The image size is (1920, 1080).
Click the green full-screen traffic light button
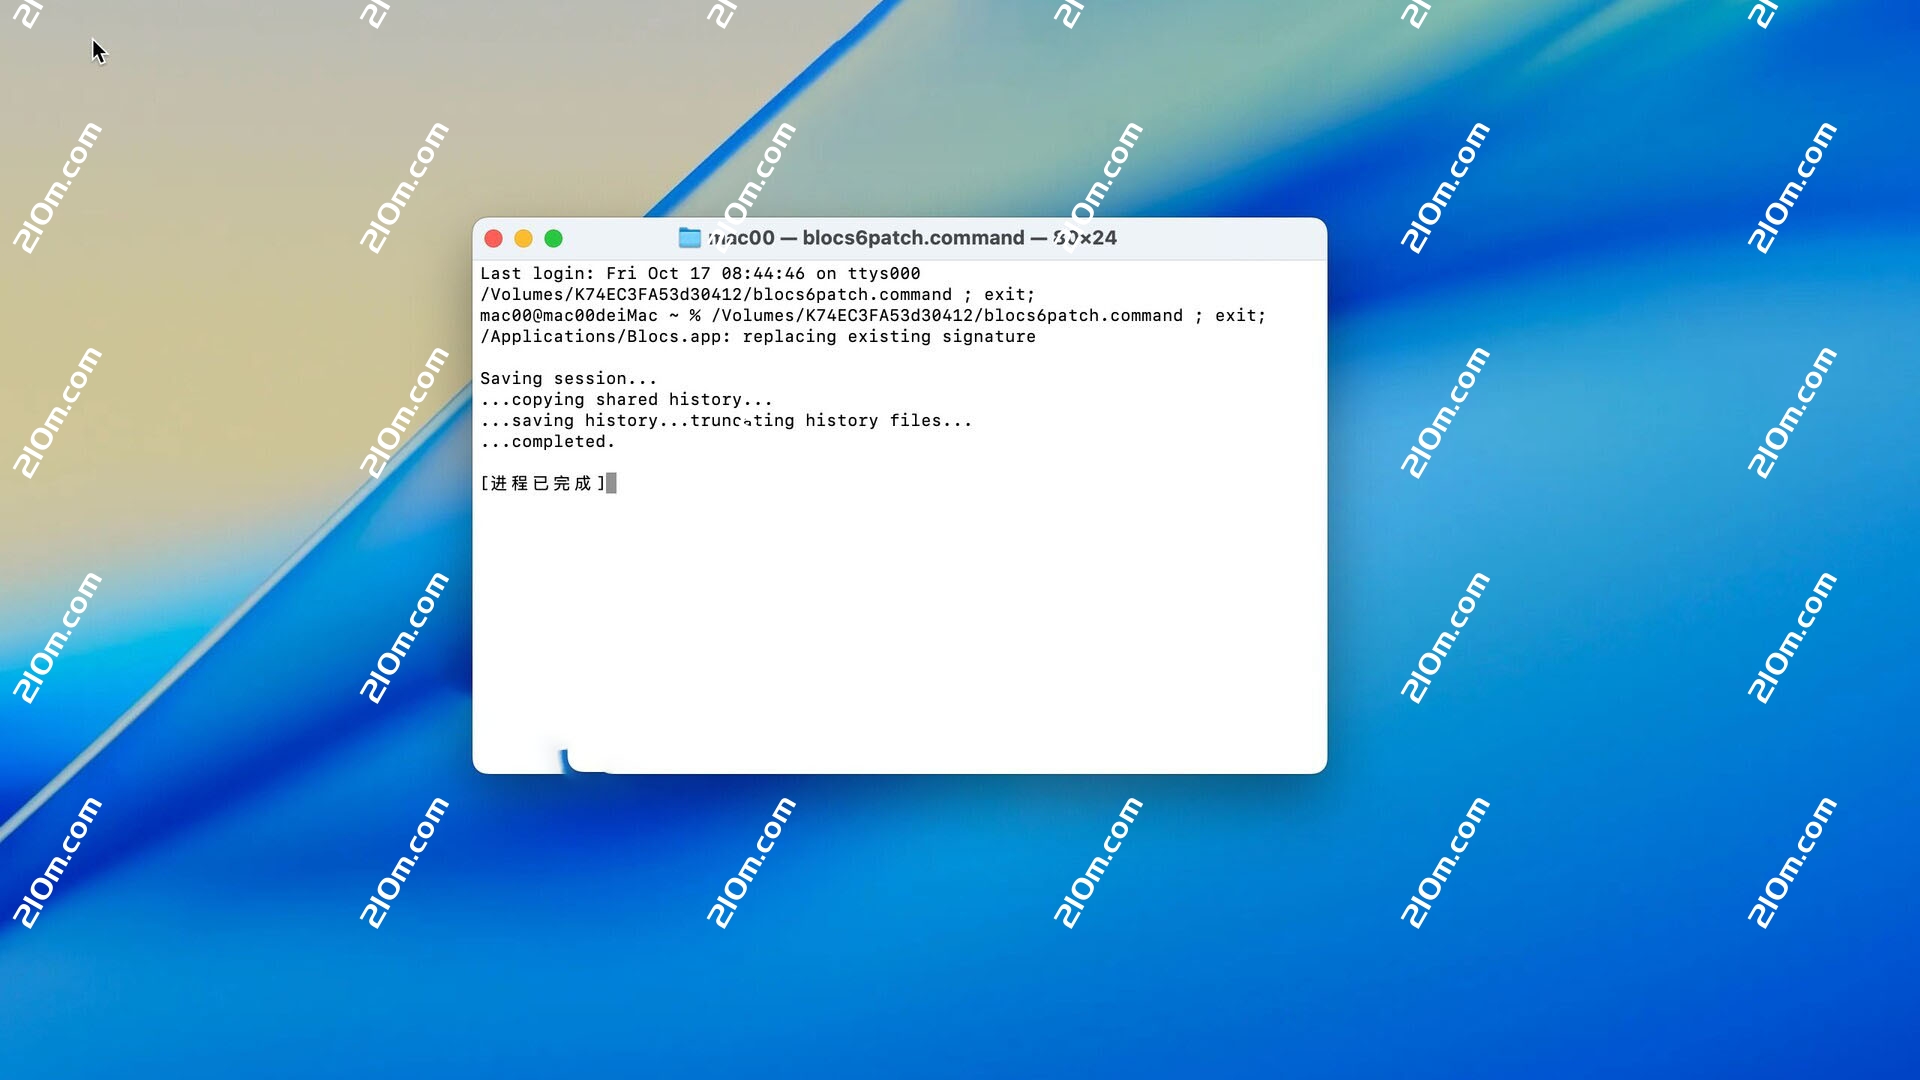[x=554, y=239]
